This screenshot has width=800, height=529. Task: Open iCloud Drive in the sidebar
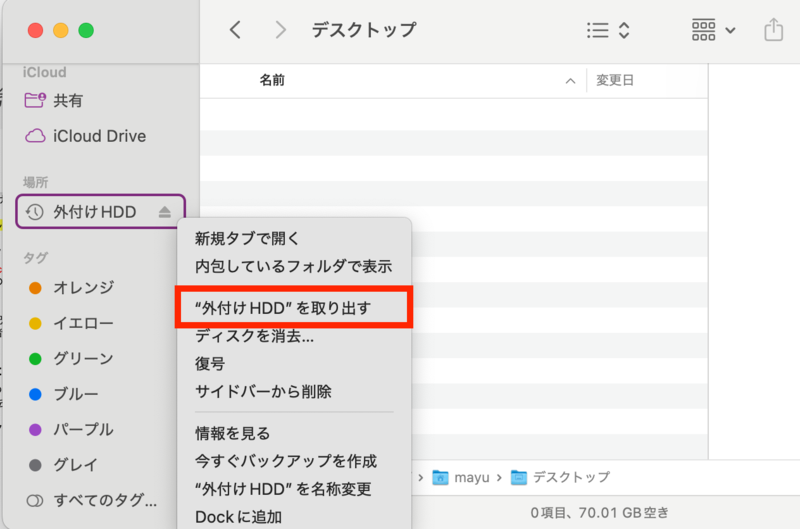[x=85, y=136]
